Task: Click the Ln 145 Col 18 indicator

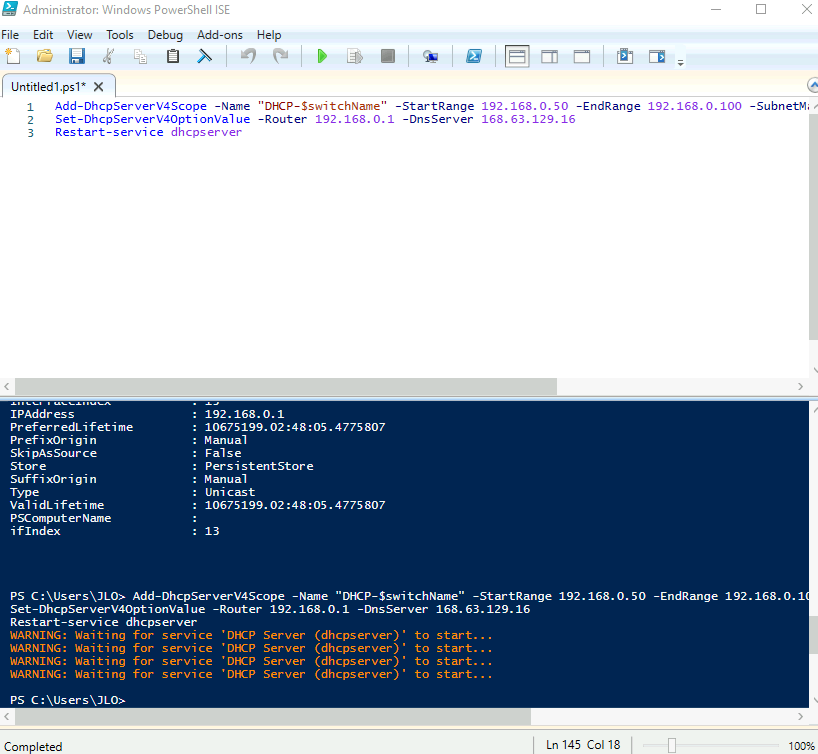Action: [x=583, y=745]
